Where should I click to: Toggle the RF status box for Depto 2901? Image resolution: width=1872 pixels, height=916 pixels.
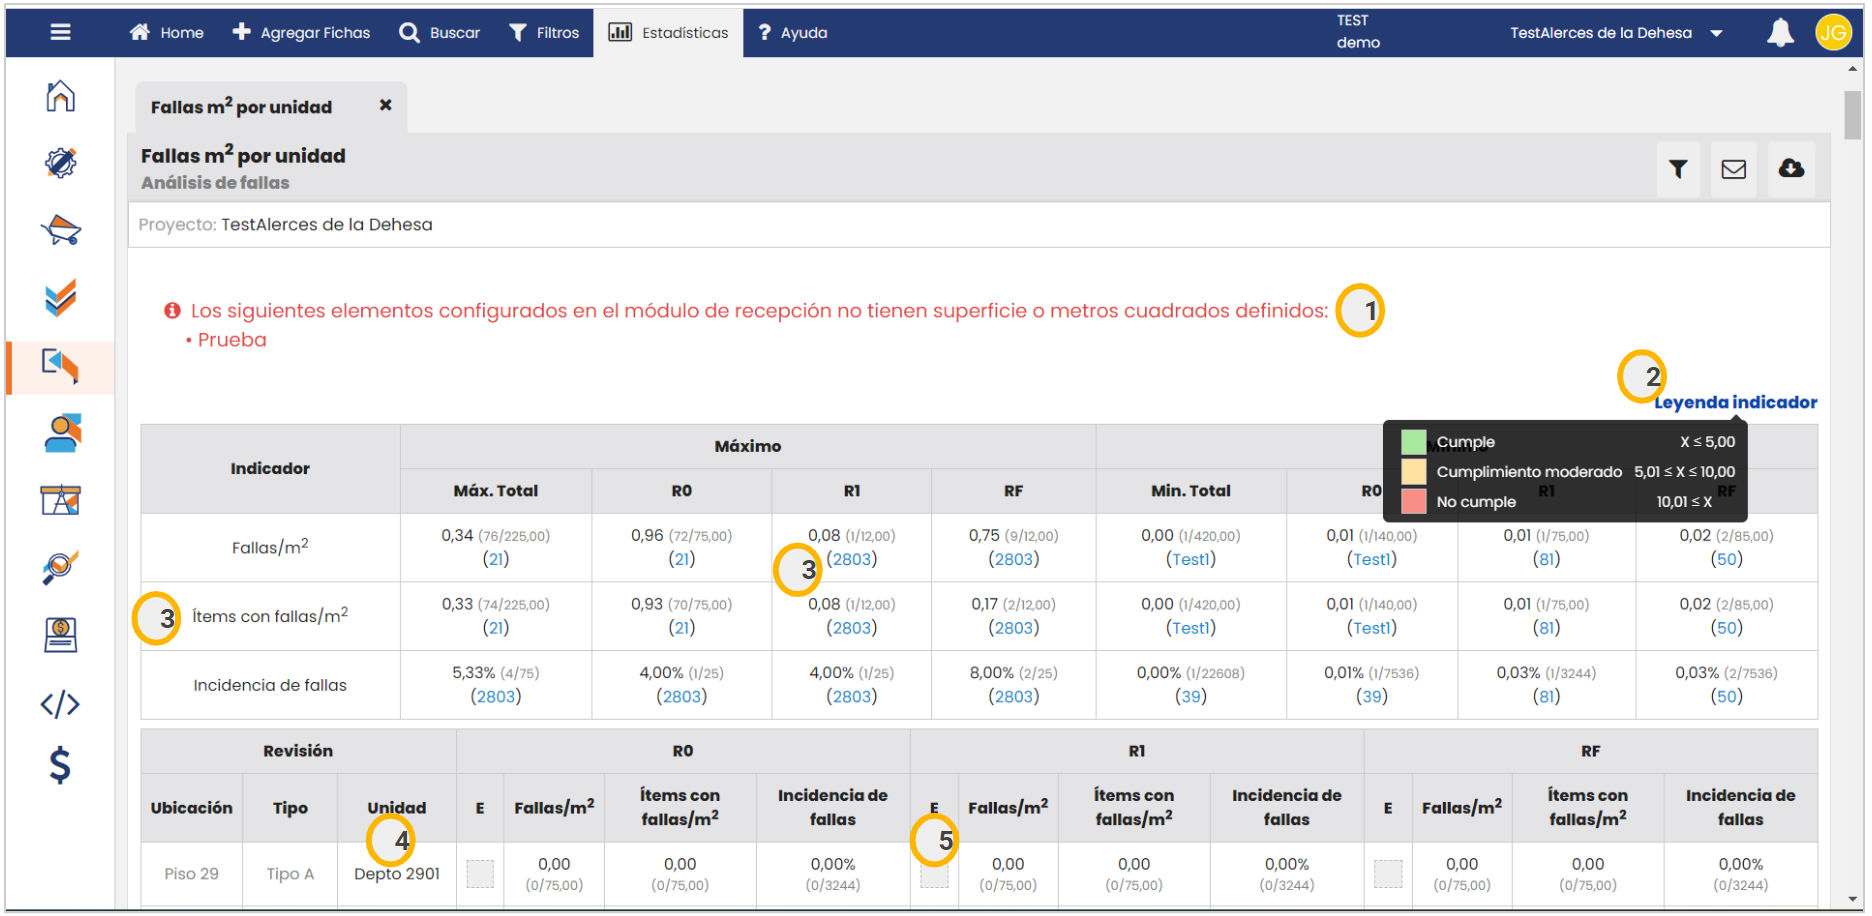click(1388, 874)
